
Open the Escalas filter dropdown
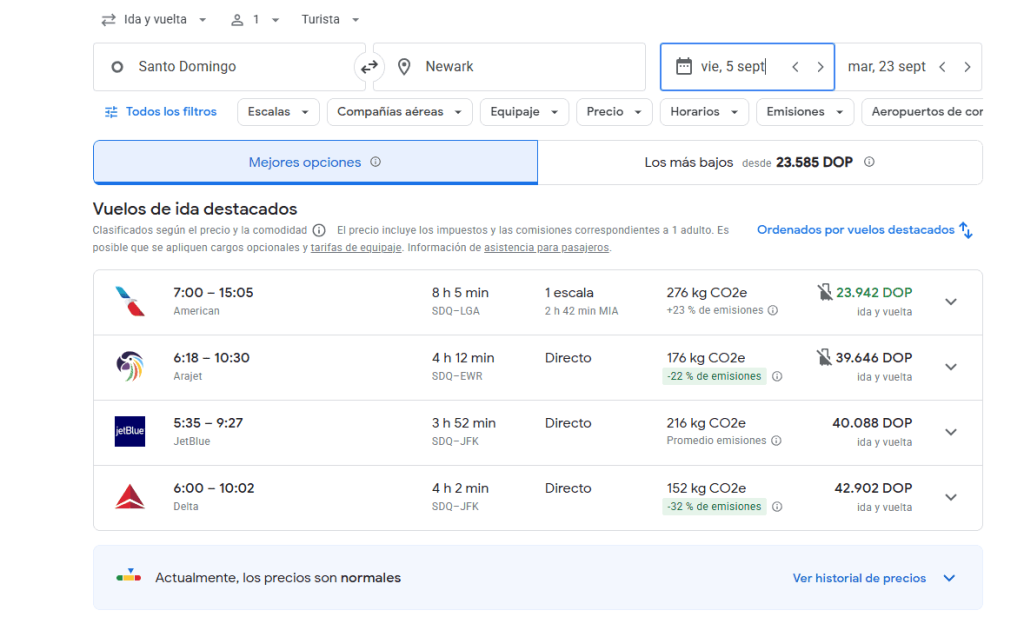point(278,112)
